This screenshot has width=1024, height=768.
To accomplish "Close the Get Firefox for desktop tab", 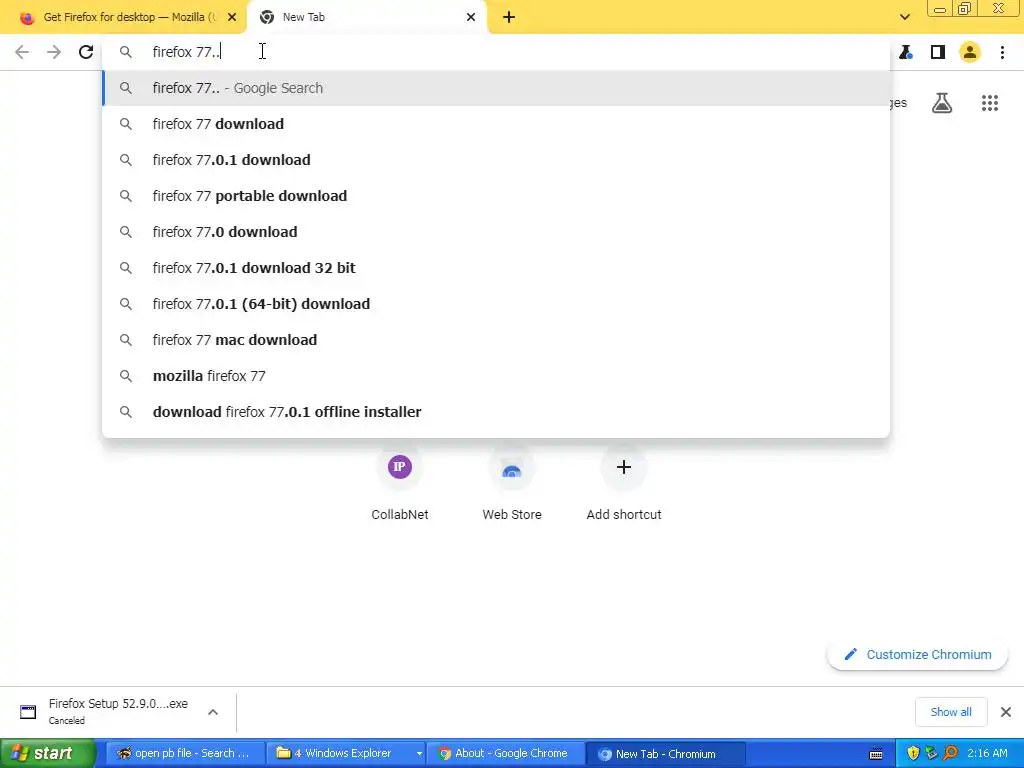I will [x=232, y=17].
